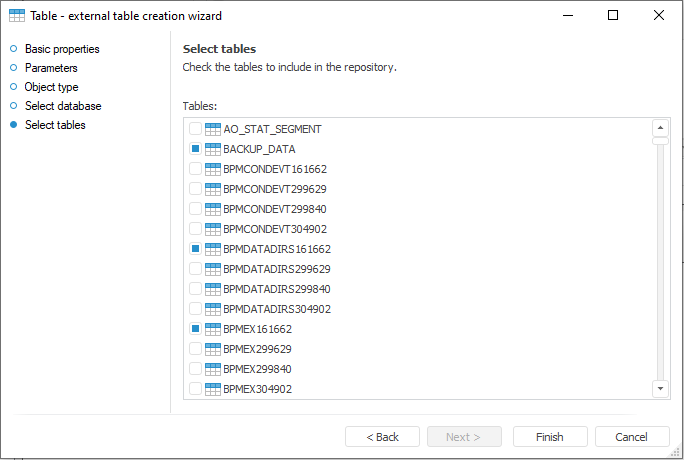Click the table icon next to BACKUP_DATA

coord(212,149)
